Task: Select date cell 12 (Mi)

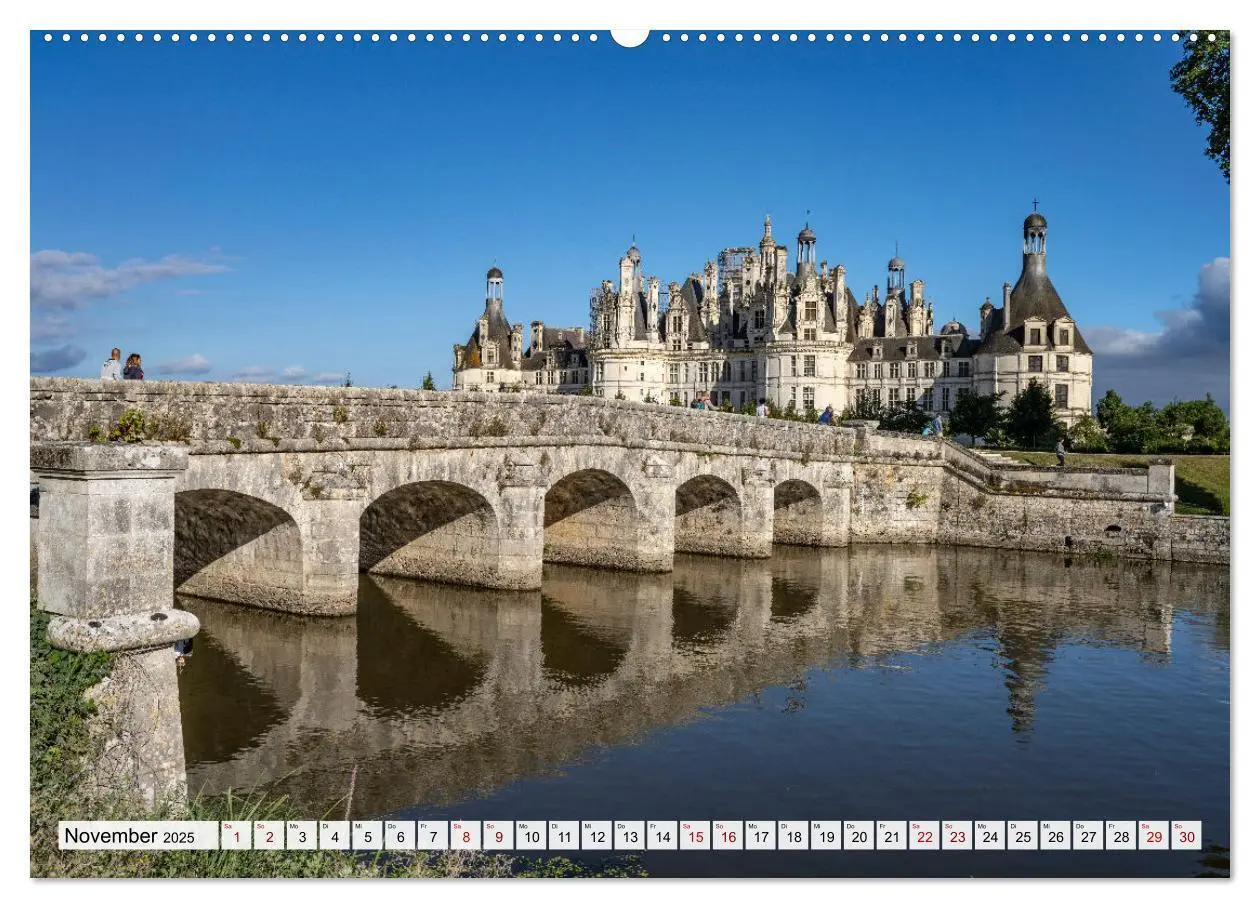Action: [x=596, y=836]
